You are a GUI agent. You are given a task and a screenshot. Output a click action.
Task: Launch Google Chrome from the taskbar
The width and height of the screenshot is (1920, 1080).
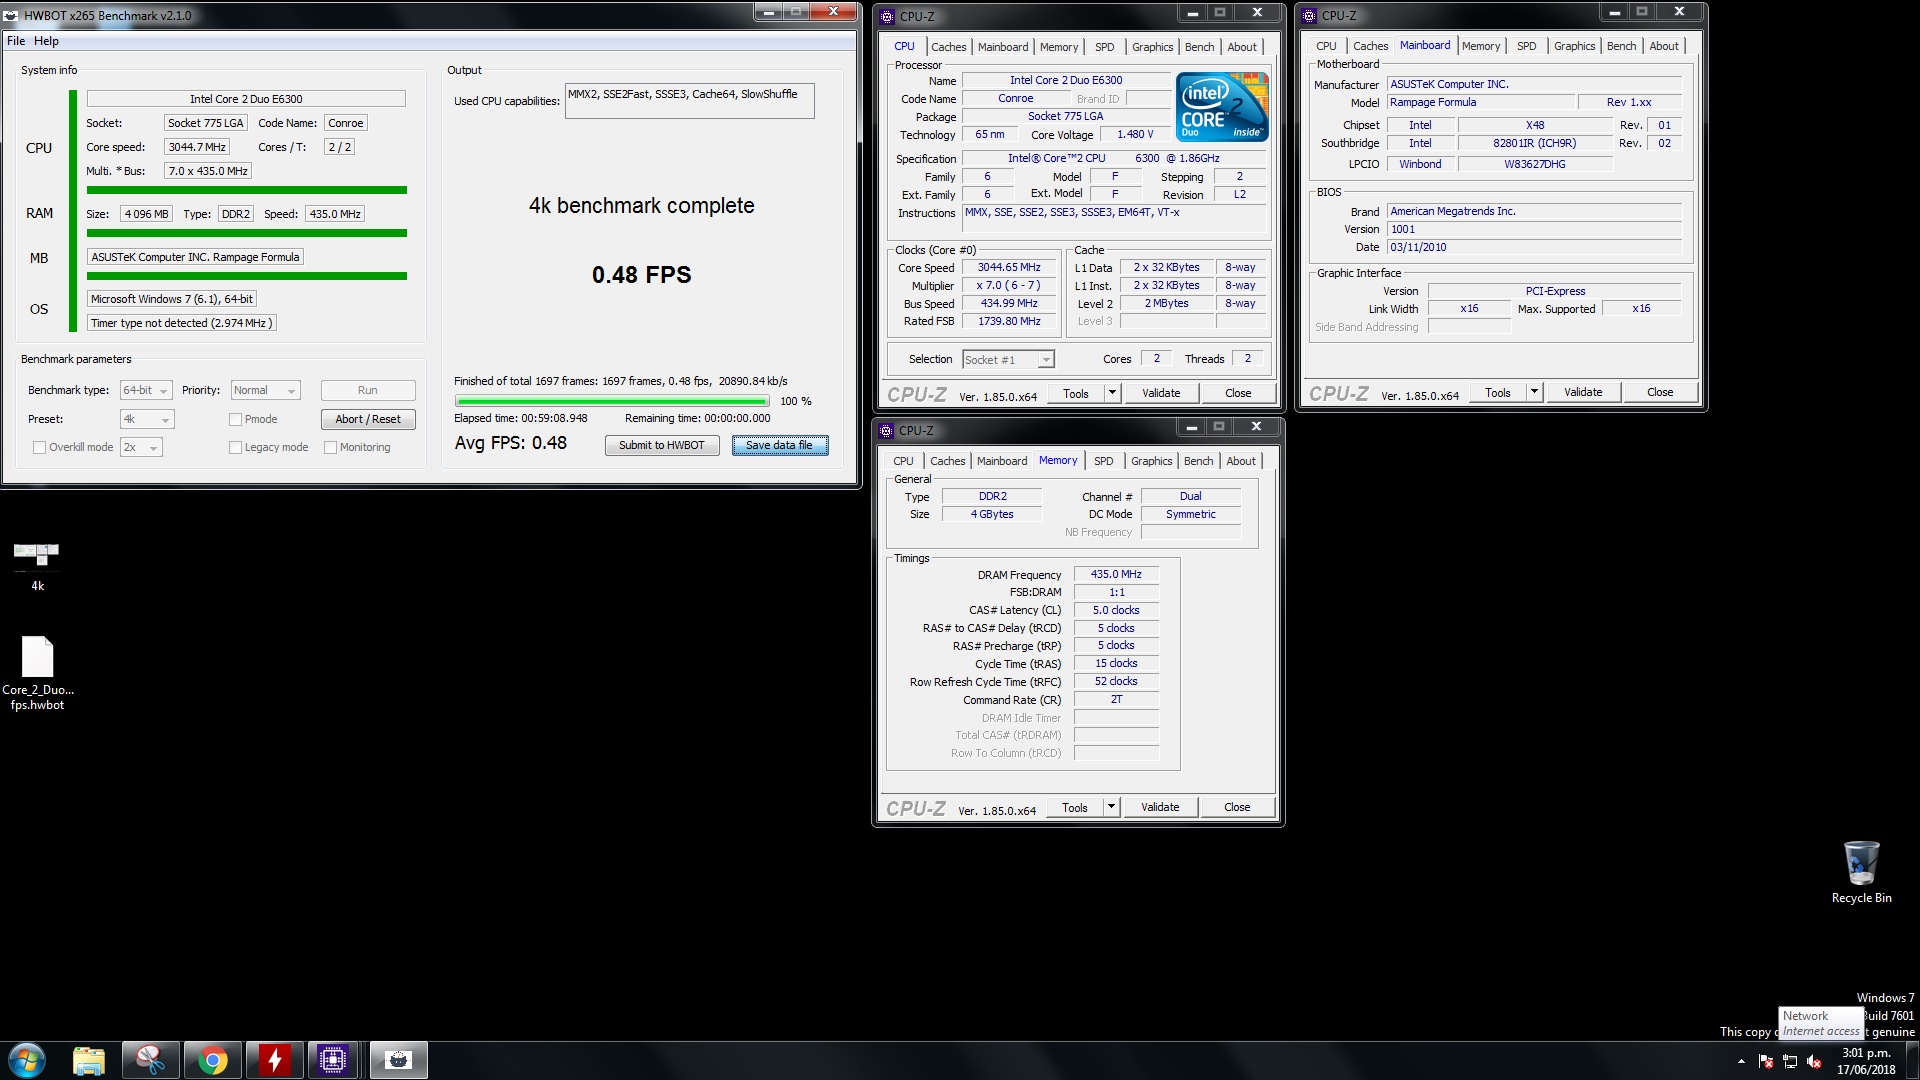[212, 1060]
